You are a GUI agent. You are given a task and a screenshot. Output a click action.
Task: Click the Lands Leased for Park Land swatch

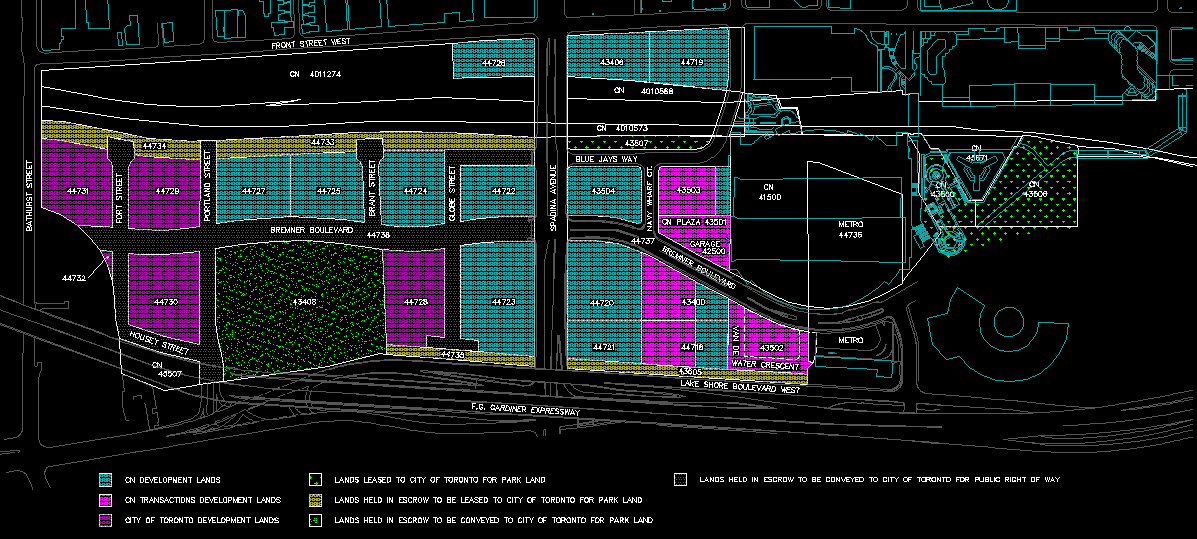pyautogui.click(x=316, y=480)
